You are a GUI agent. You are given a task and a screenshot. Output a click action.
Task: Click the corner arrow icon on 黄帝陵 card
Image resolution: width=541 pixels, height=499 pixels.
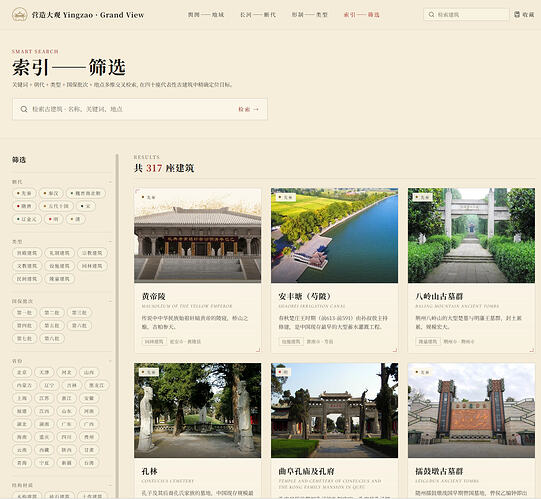click(258, 350)
